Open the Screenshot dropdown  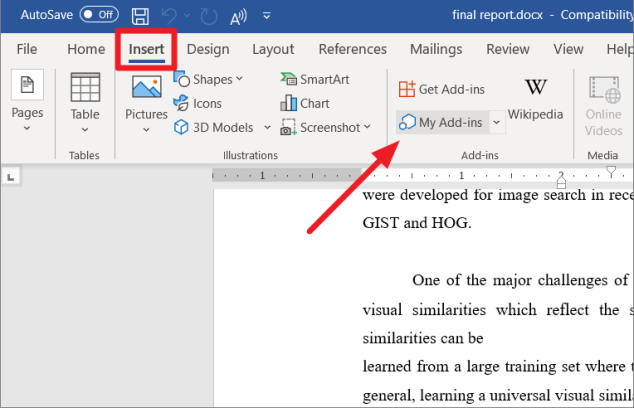(326, 127)
